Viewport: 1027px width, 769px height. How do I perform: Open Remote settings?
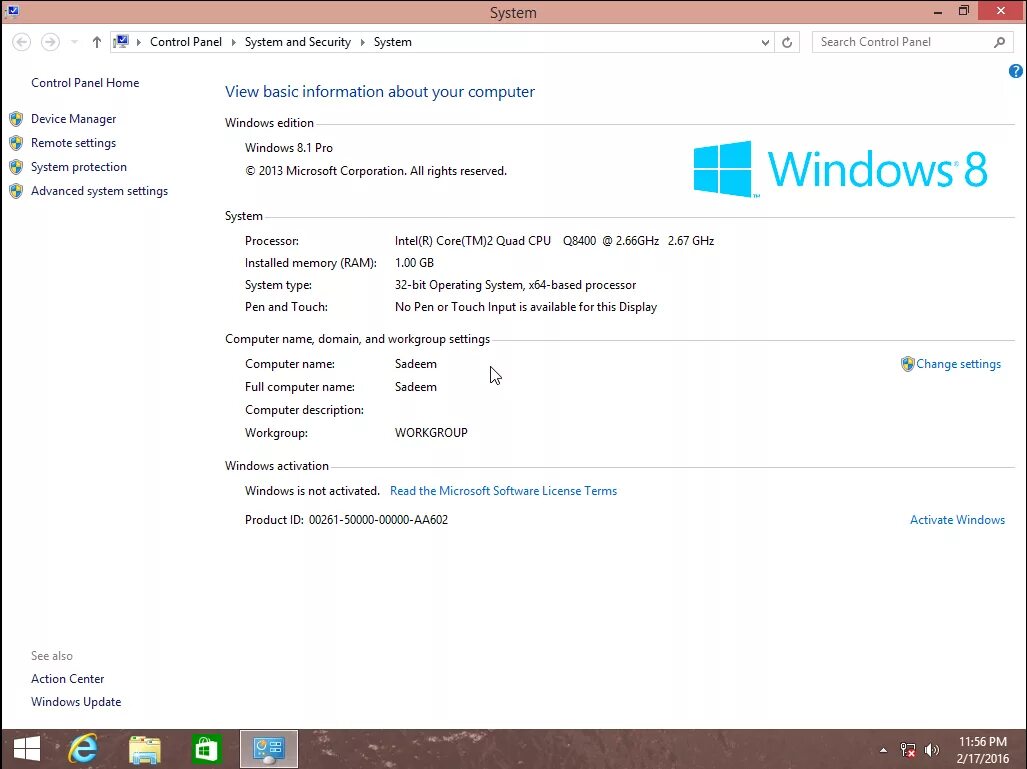coord(73,142)
